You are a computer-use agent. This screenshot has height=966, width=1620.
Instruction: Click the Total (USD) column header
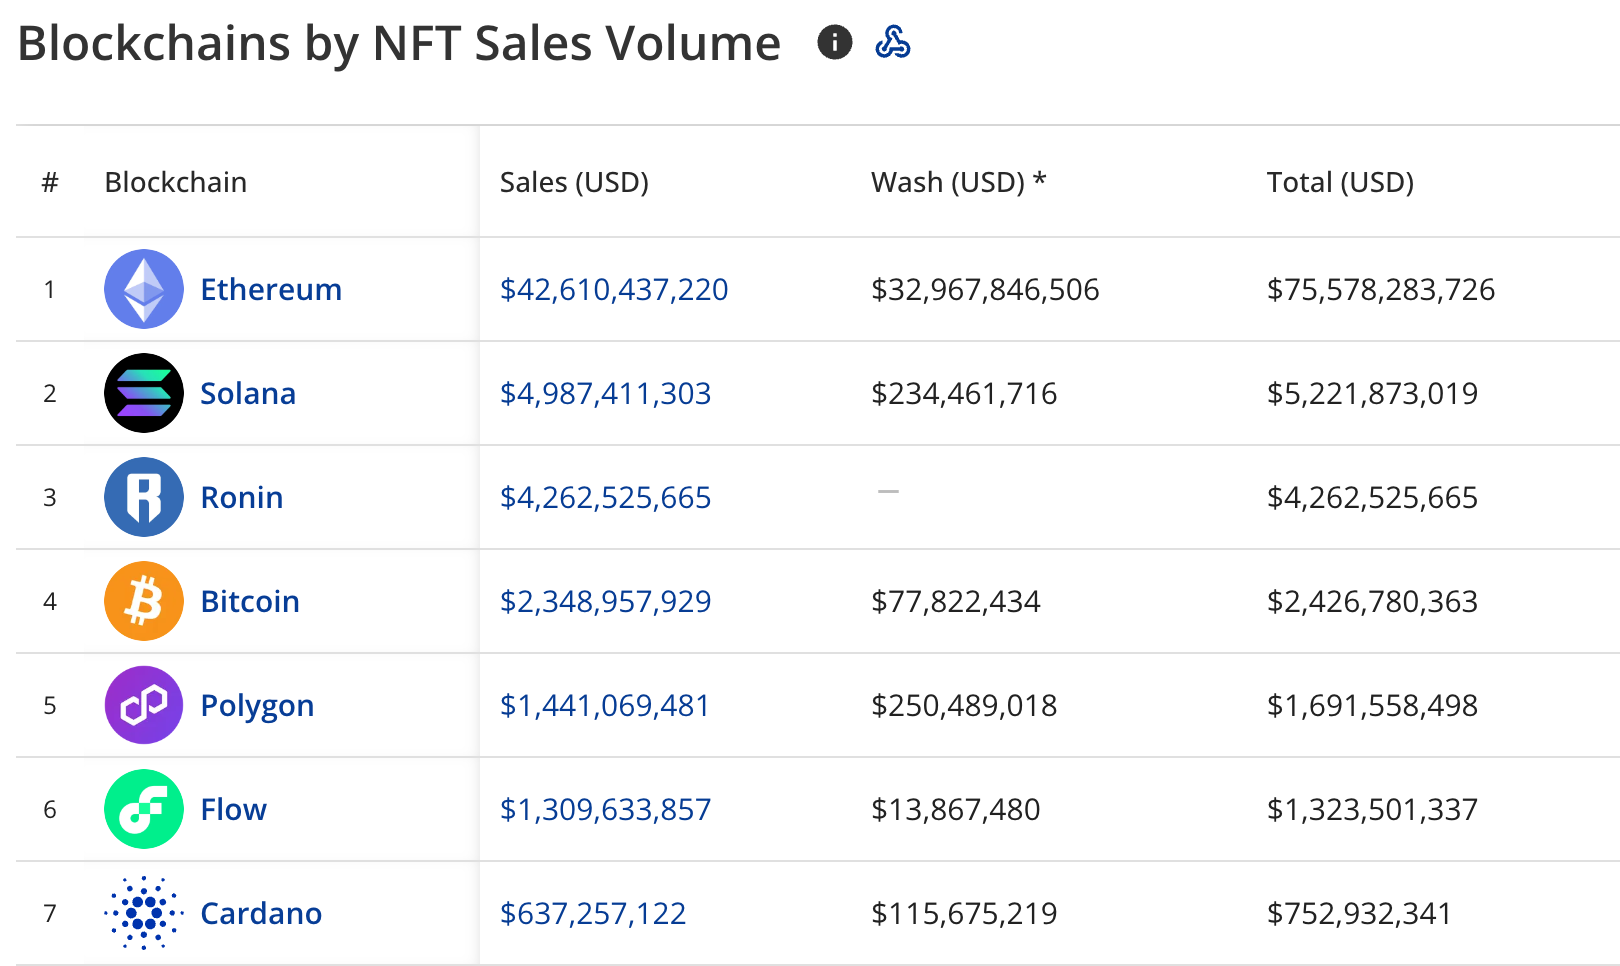coord(1340,182)
